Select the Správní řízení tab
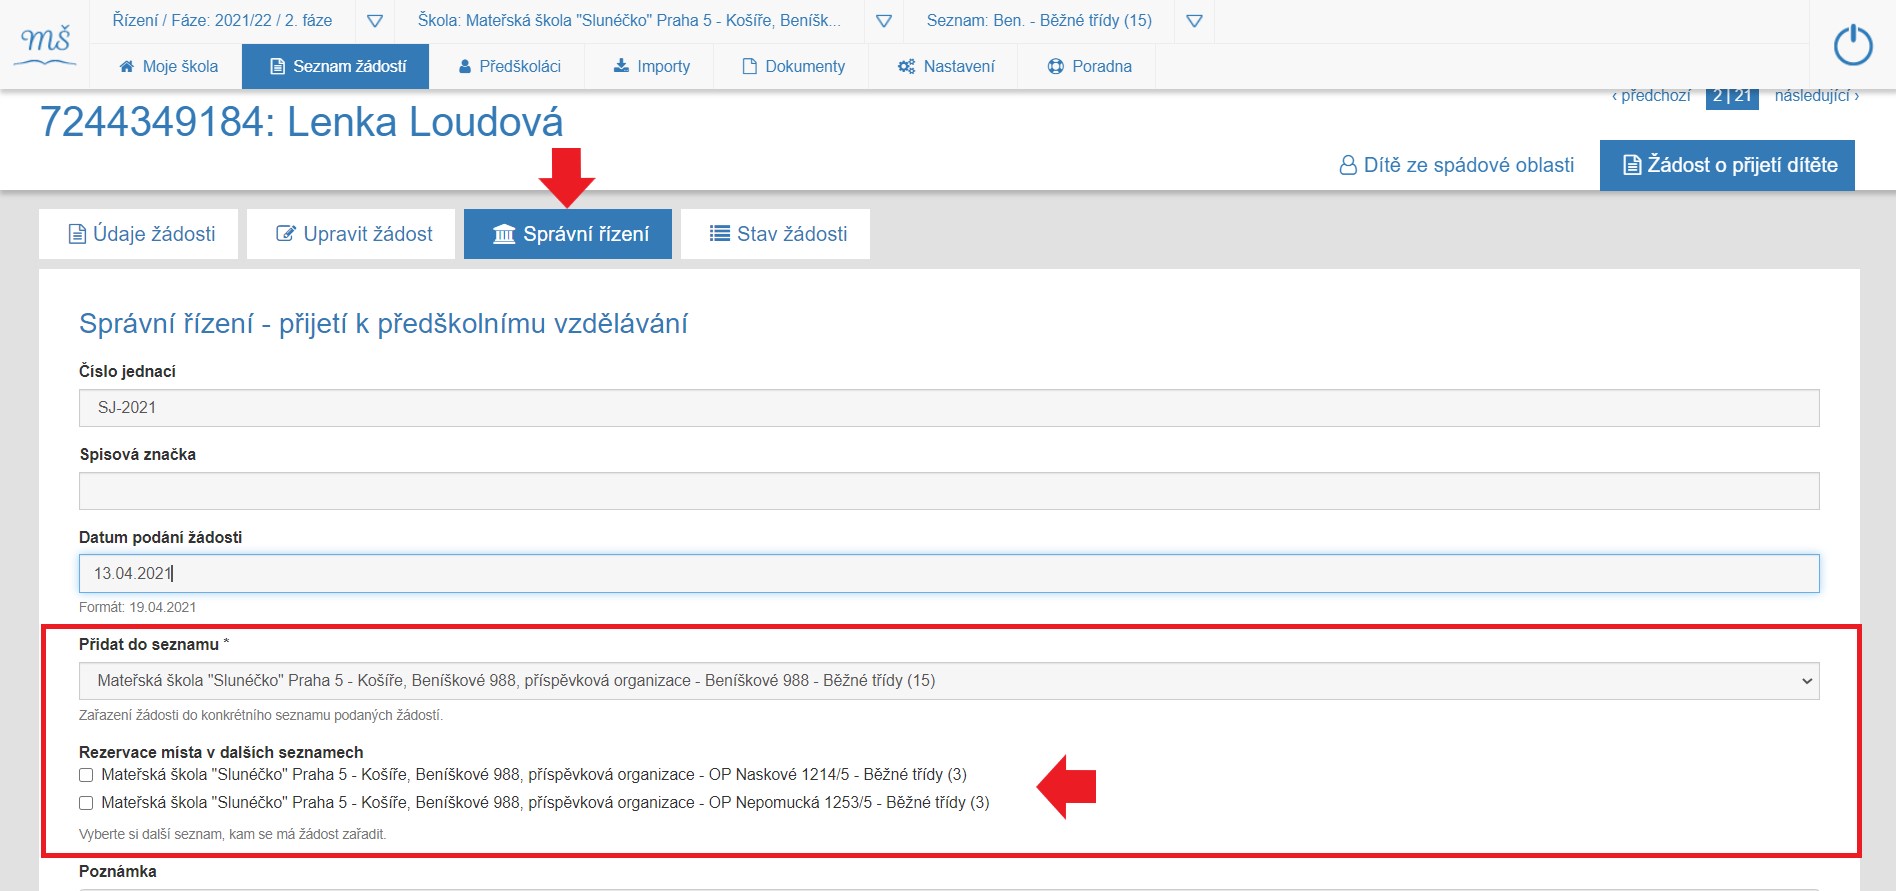This screenshot has width=1896, height=891. click(x=568, y=234)
